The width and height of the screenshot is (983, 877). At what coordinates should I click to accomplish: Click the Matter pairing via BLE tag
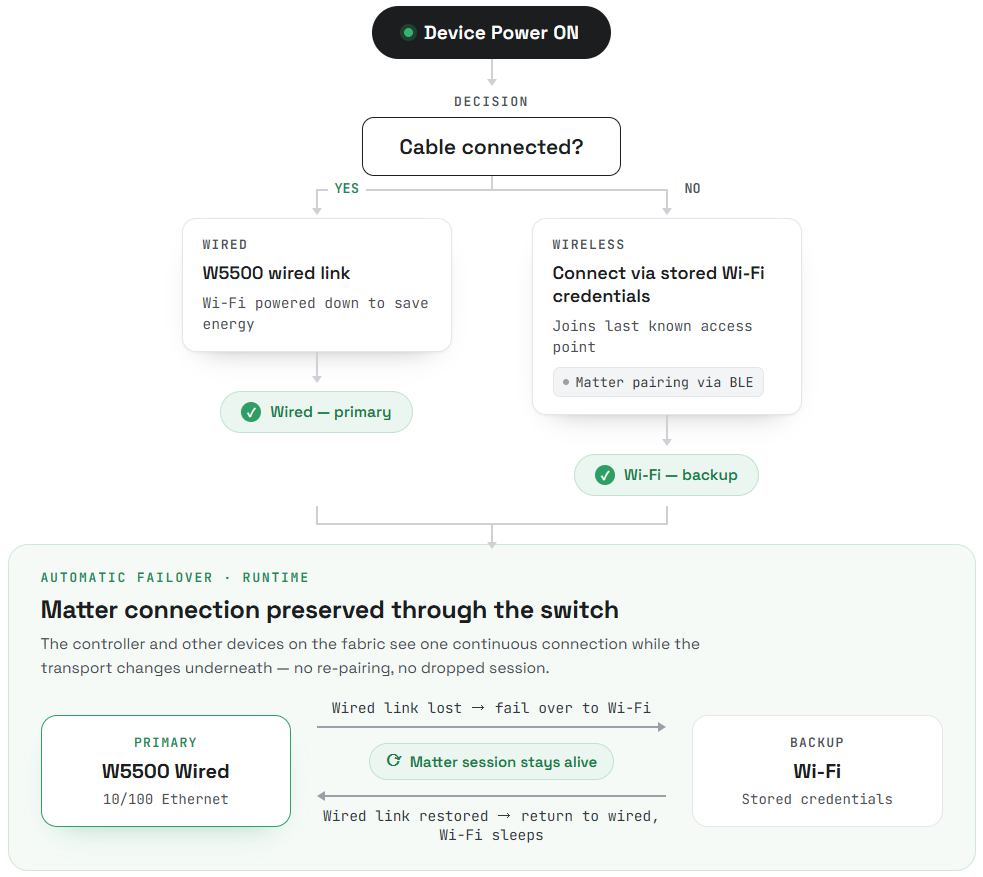658,382
